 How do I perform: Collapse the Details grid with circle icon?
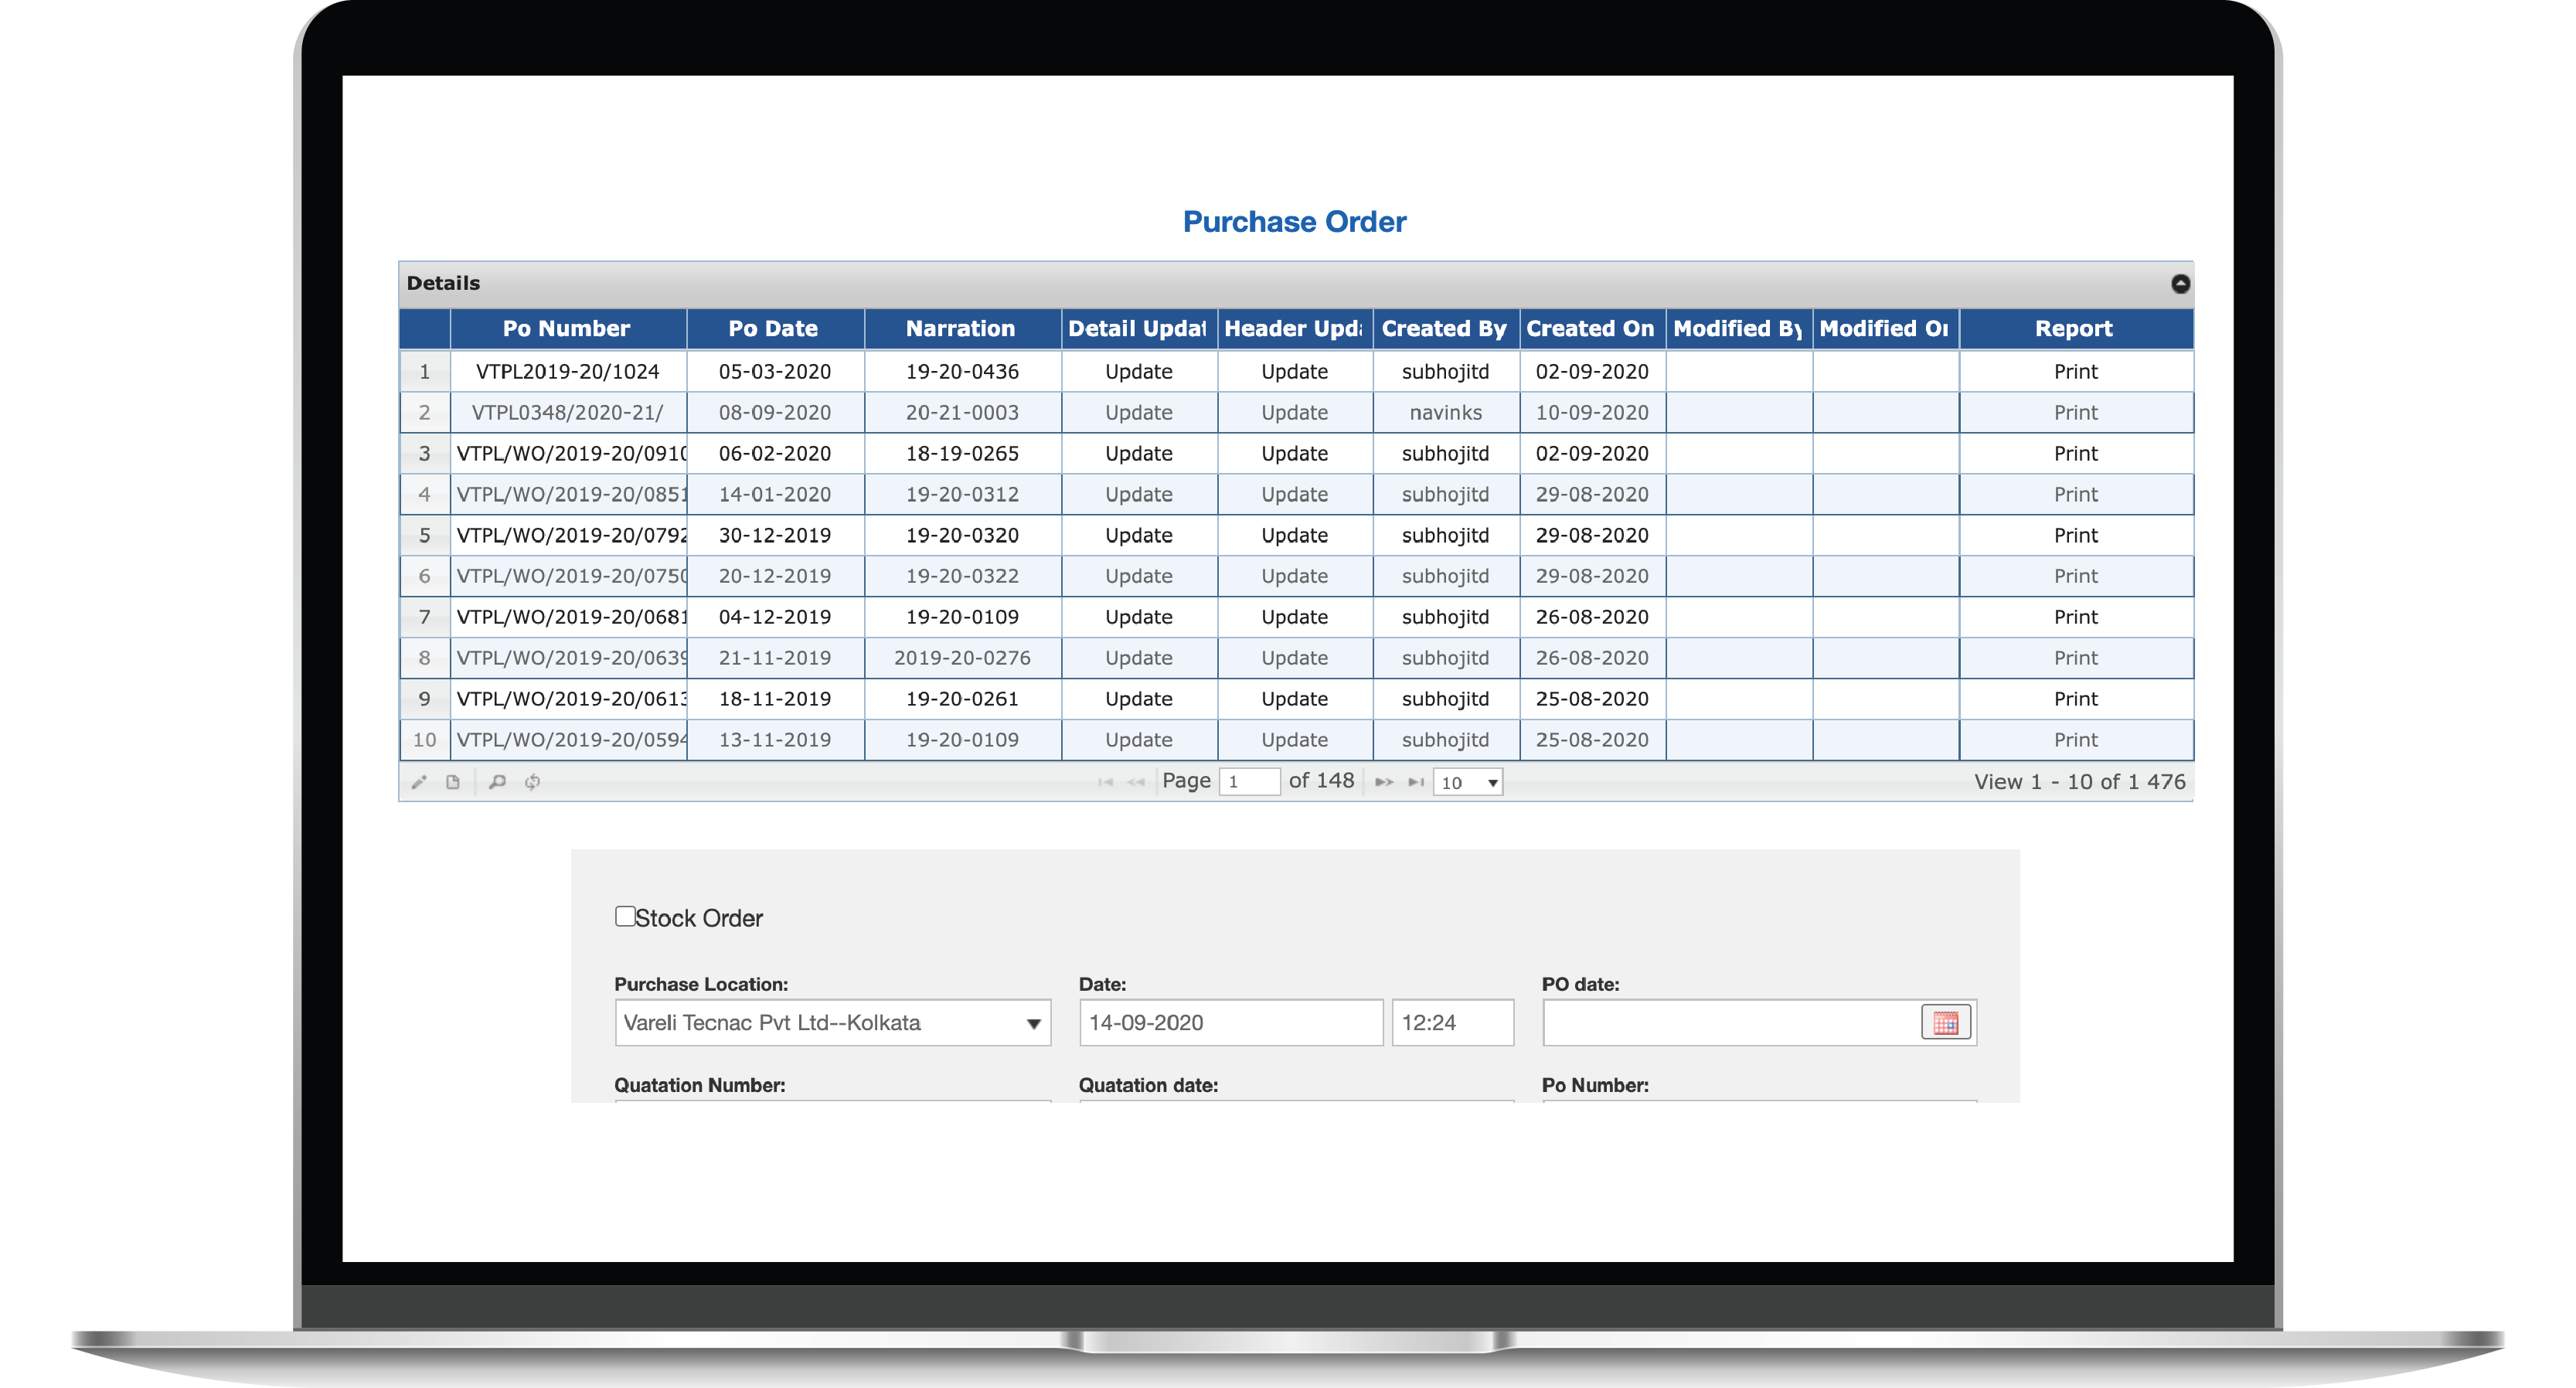2180,284
